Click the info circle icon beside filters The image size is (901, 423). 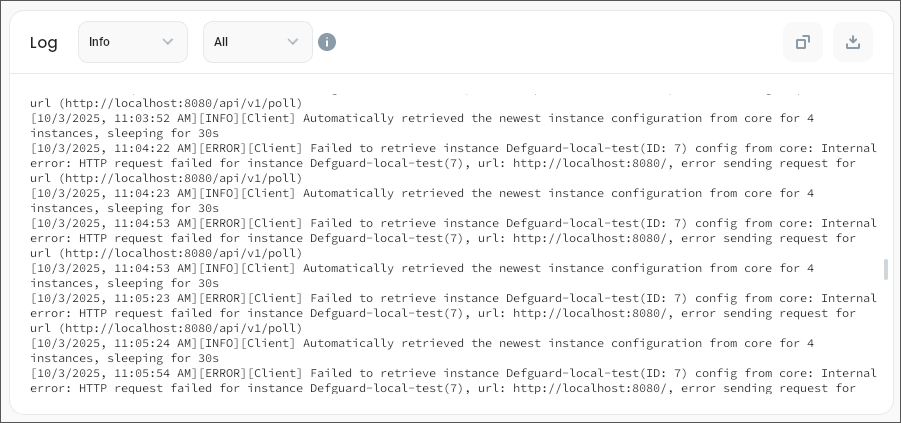[x=327, y=42]
